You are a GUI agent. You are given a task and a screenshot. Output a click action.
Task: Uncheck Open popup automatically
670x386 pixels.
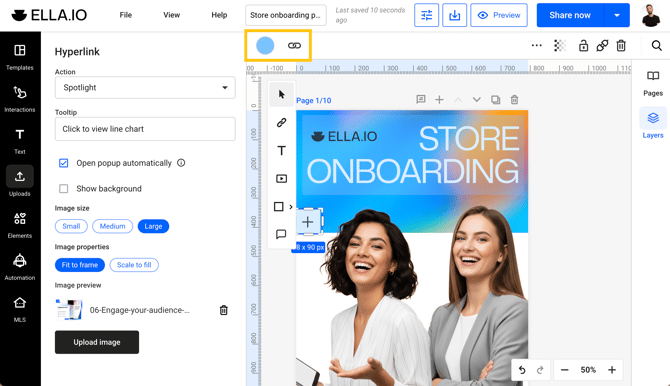[64, 163]
